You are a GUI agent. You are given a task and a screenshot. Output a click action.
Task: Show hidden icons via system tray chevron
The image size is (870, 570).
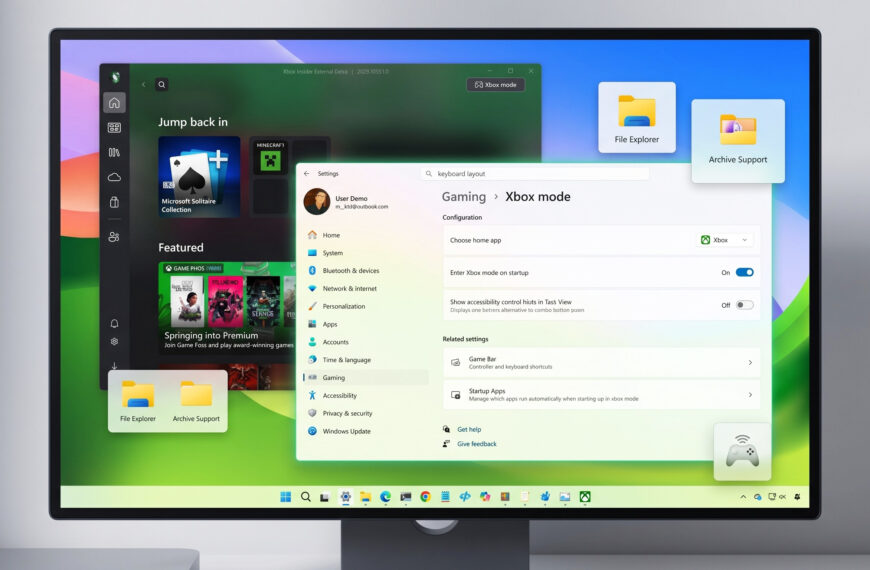coord(743,497)
